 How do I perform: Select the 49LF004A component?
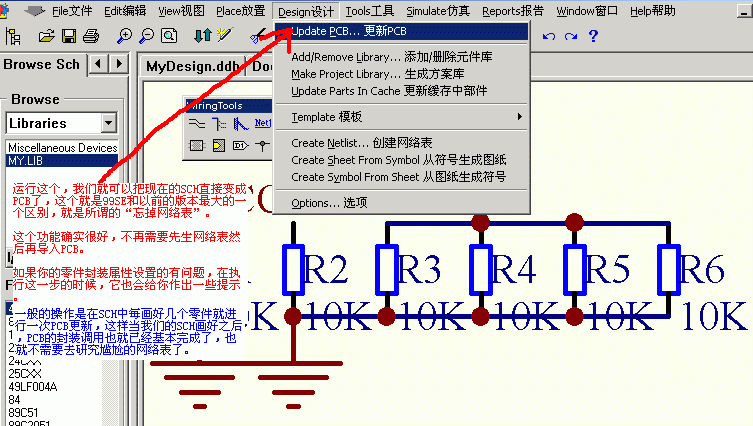(33, 387)
